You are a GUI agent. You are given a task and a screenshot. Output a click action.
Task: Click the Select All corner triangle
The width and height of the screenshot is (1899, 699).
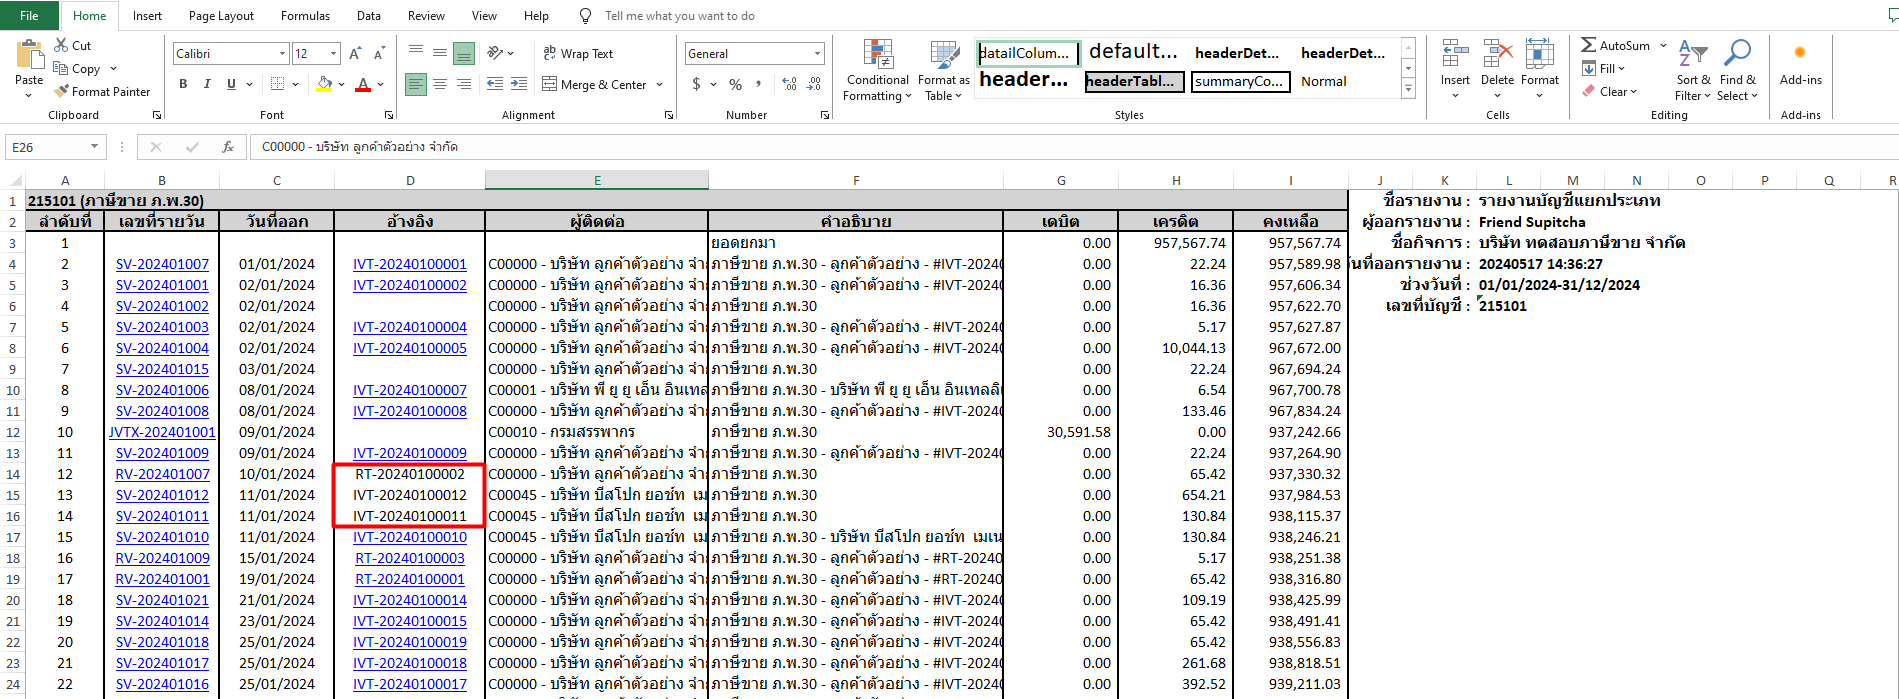[x=14, y=180]
